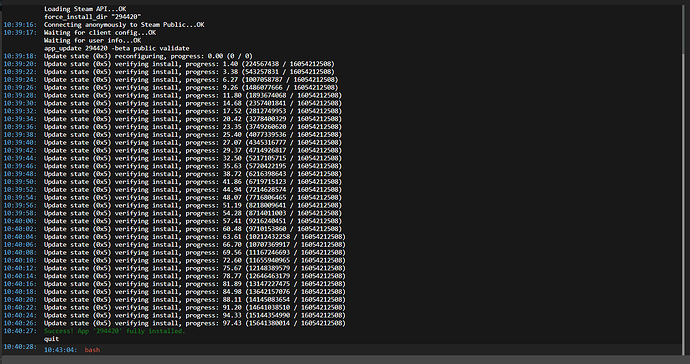
Task: Click the 10:43:04 timestamp beside bash
Action: tap(61, 350)
